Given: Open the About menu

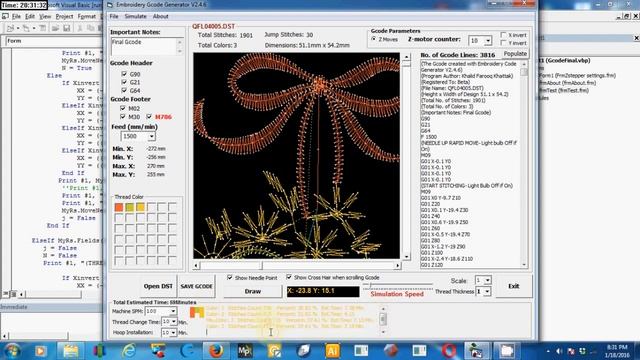Looking at the screenshot, I should point(160,16).
